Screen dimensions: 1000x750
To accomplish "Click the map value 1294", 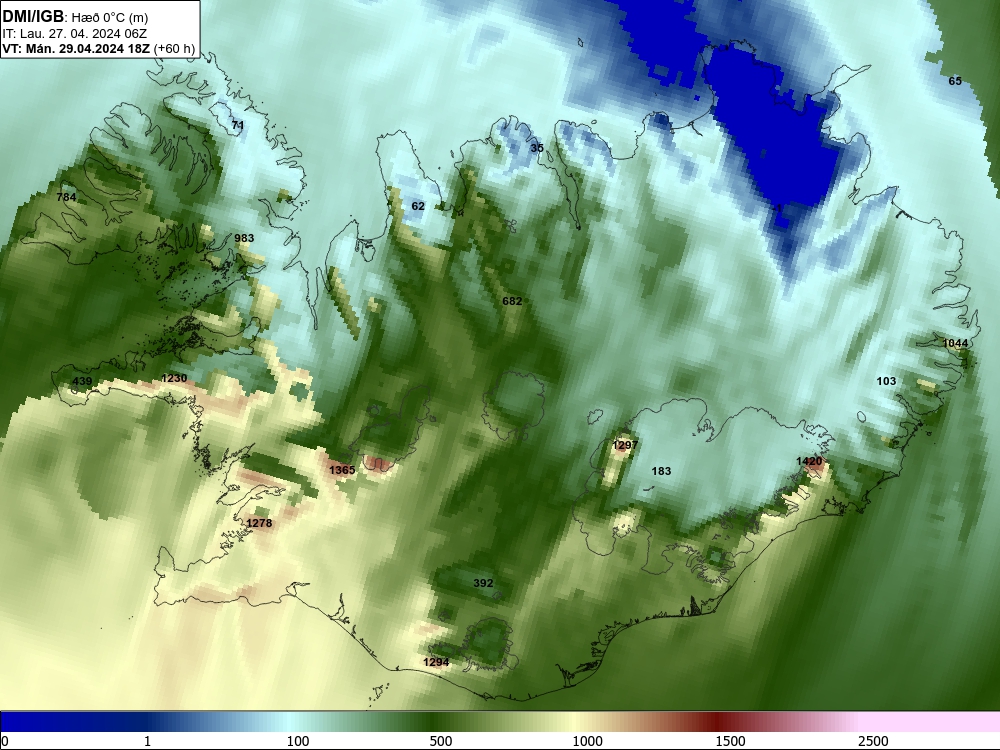I will click(x=436, y=662).
